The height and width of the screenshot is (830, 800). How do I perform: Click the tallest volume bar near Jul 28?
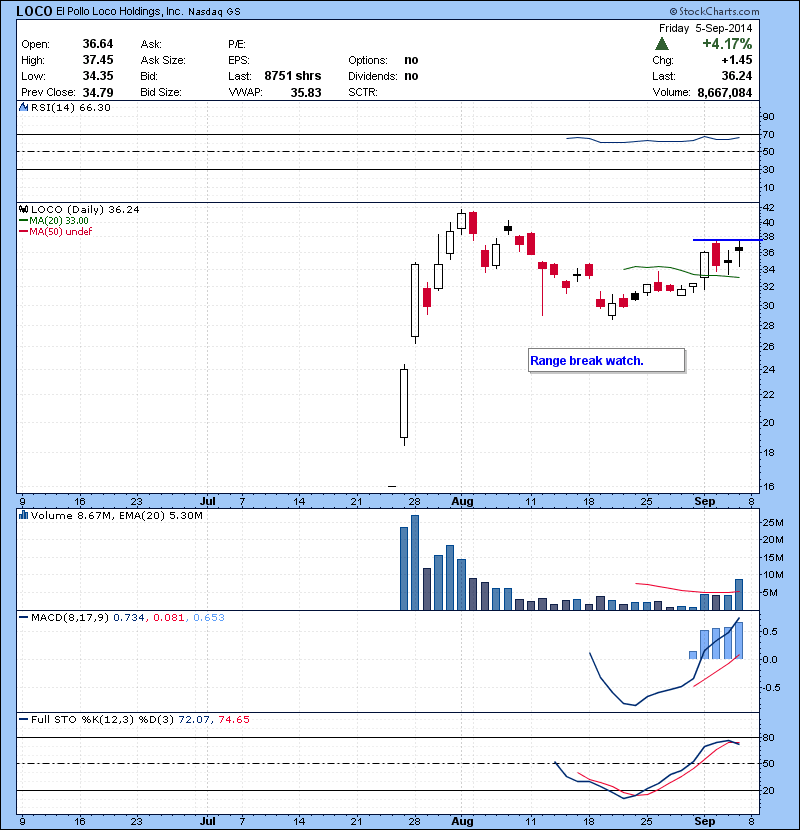click(415, 563)
